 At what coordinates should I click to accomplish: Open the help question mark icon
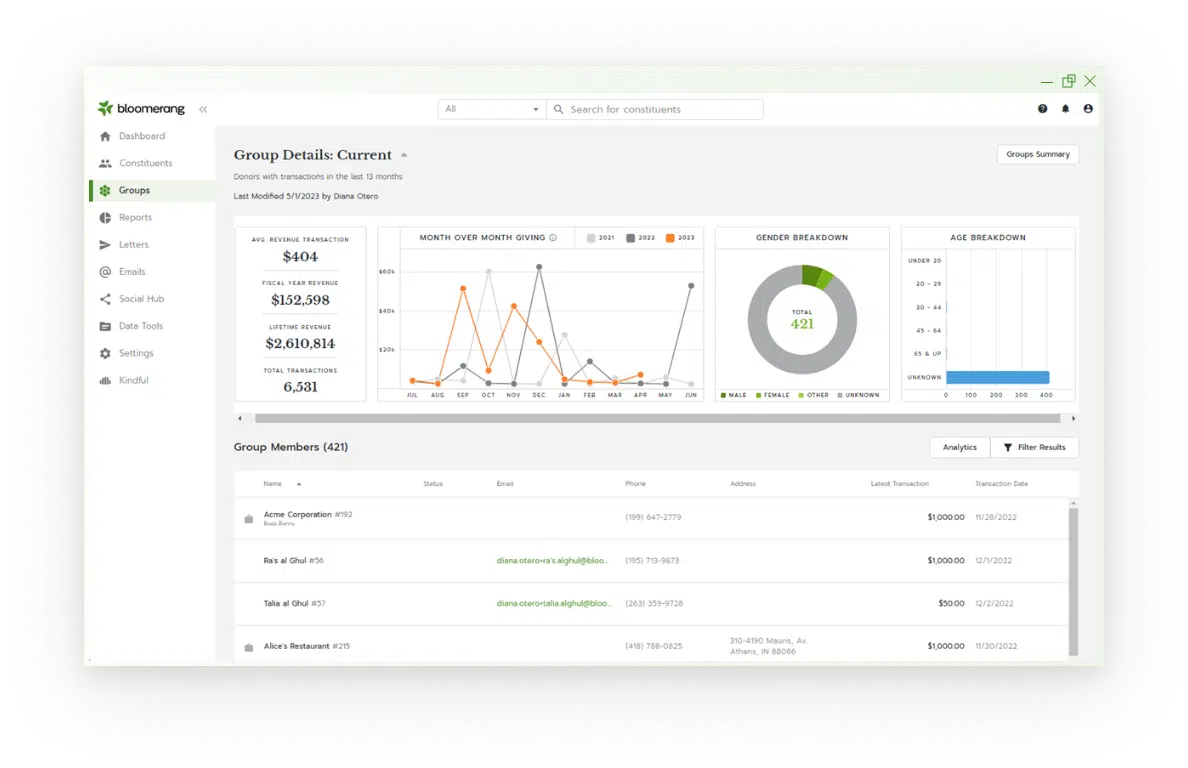1042,109
